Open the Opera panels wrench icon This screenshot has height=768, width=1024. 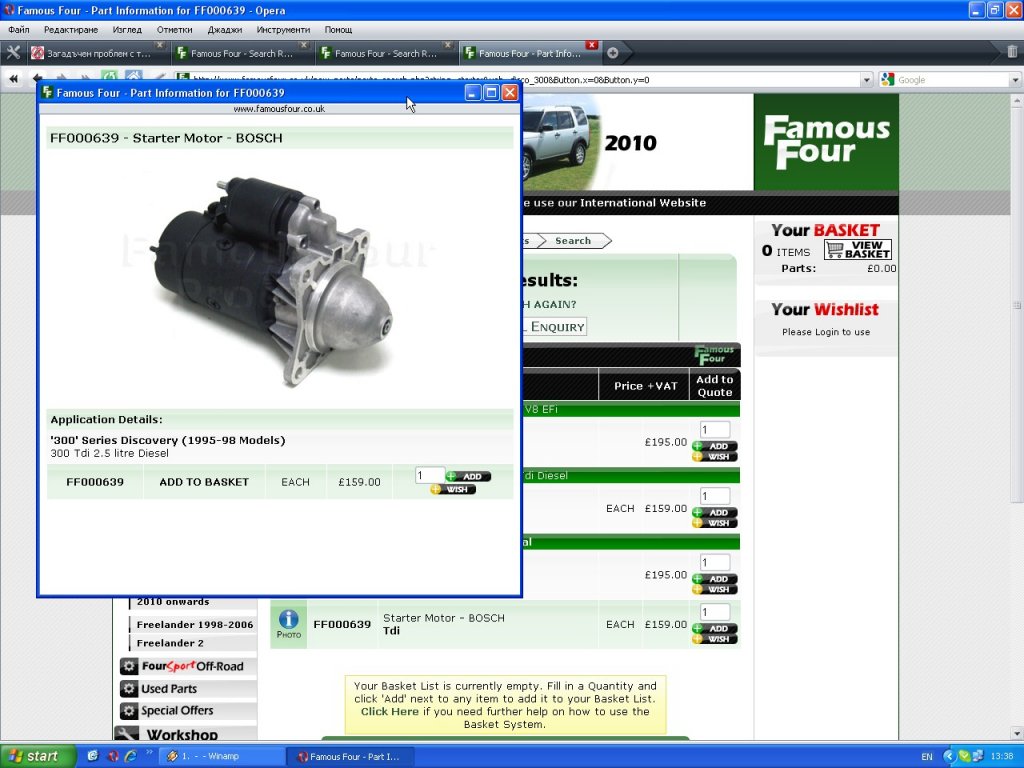[13, 53]
